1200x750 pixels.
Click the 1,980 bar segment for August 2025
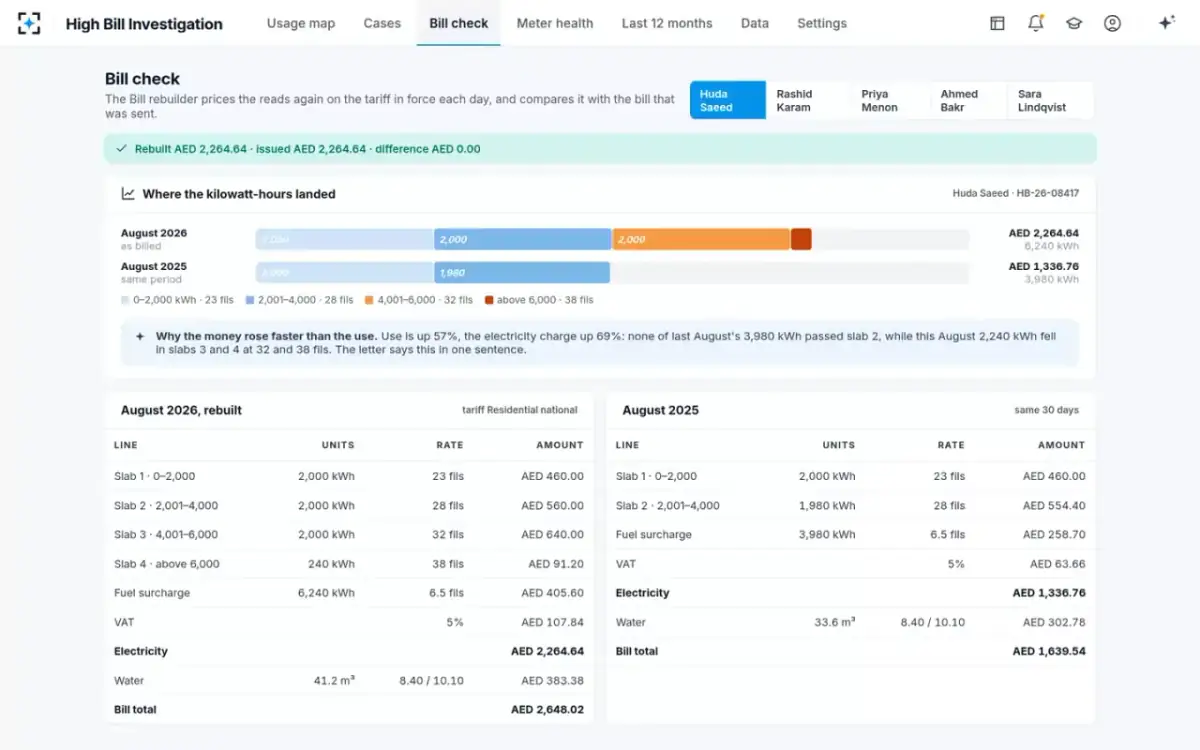coord(522,272)
